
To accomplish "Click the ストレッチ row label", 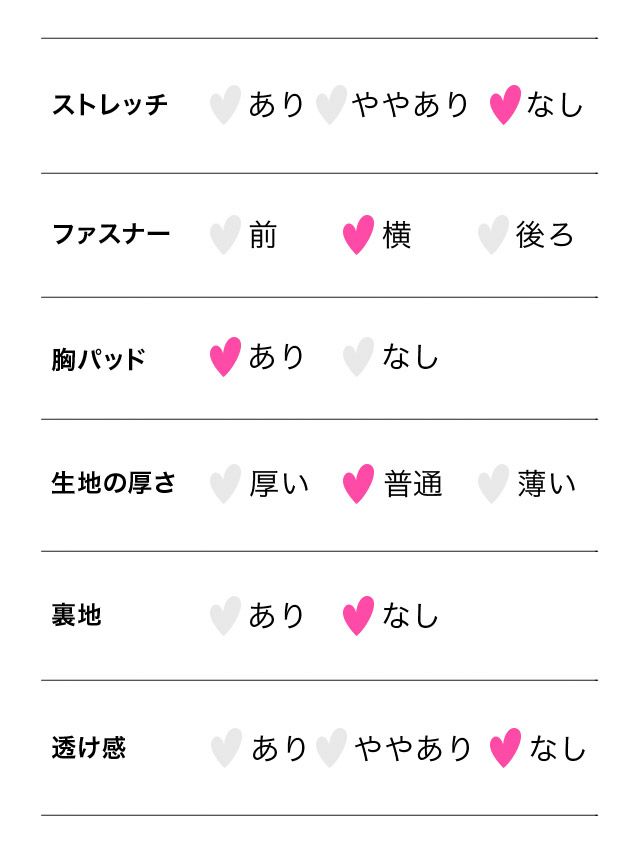I will coord(110,105).
